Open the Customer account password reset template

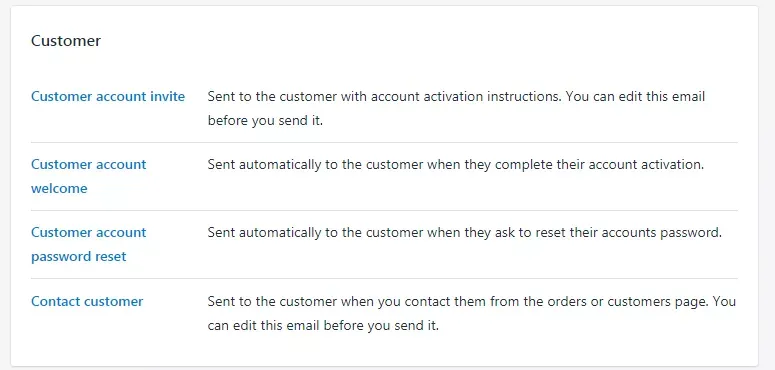pos(88,244)
